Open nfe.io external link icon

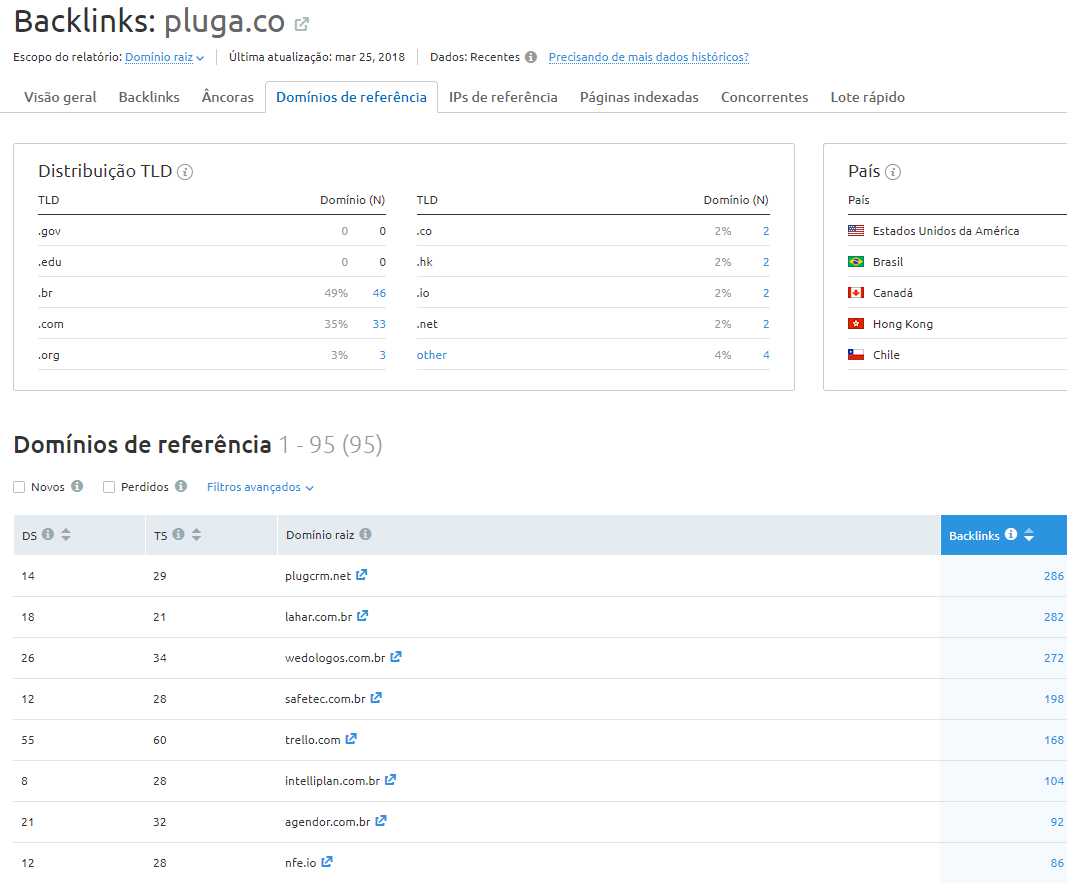[327, 861]
